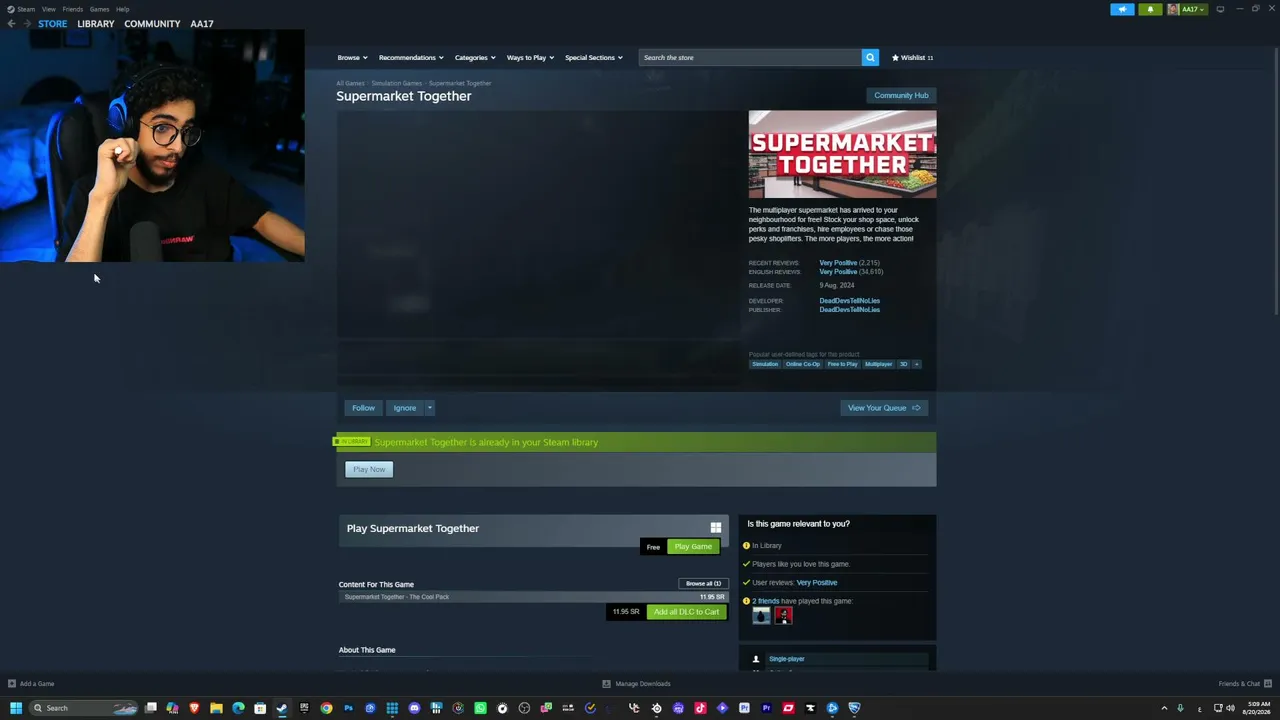Screen dimensions: 1280x720
Task: Switch to the COMMUNITY tab
Action: 152,24
